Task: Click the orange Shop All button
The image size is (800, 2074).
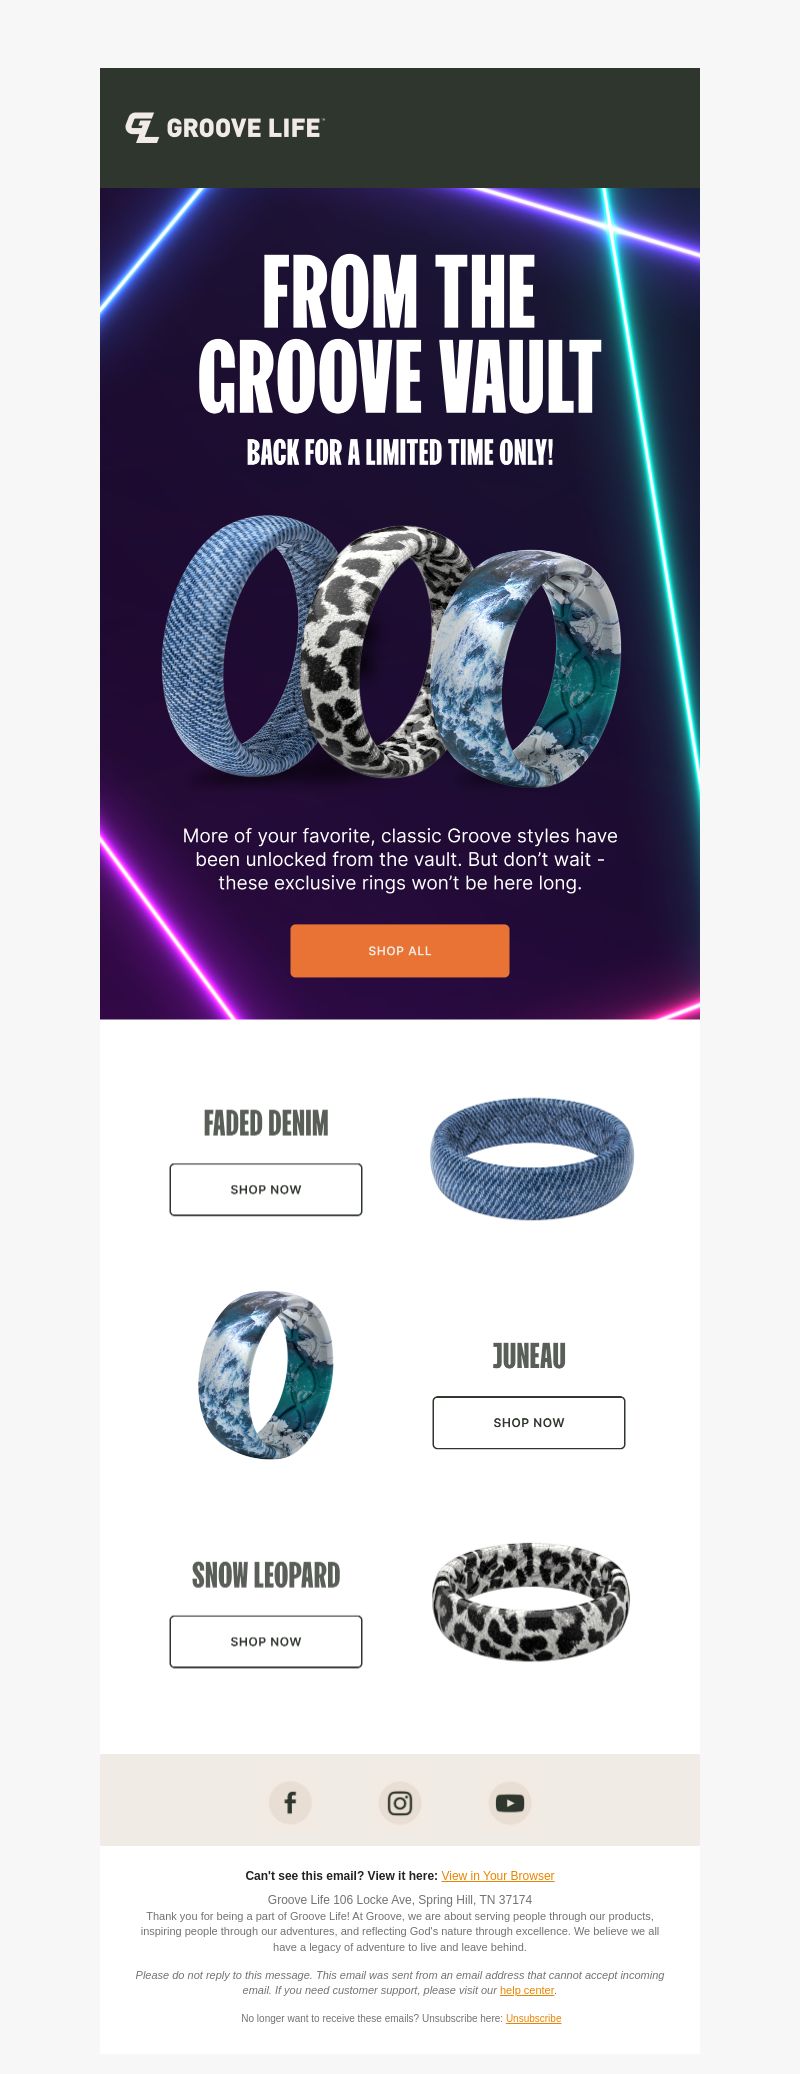Action: coord(400,951)
